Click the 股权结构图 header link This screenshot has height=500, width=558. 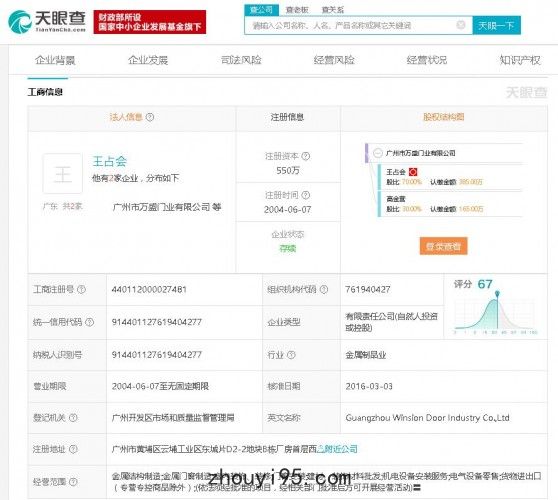(443, 117)
